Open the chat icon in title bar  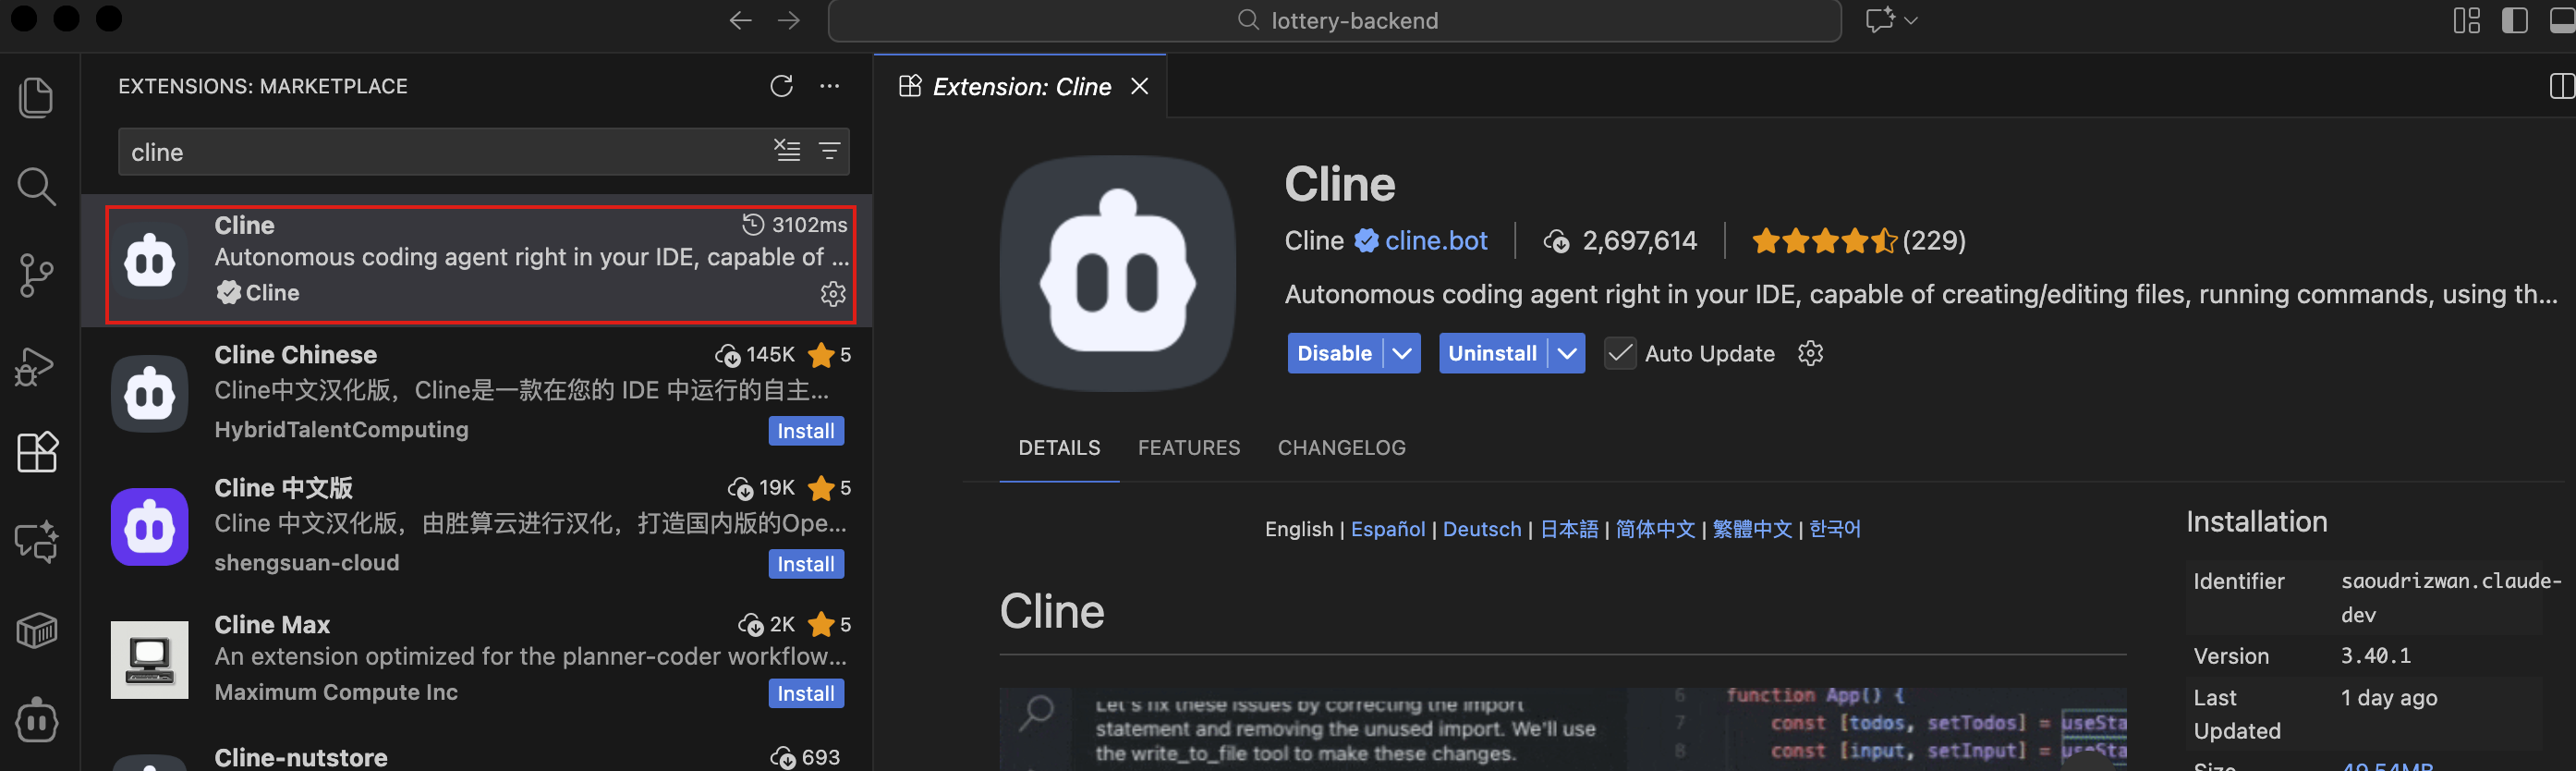click(x=1880, y=20)
